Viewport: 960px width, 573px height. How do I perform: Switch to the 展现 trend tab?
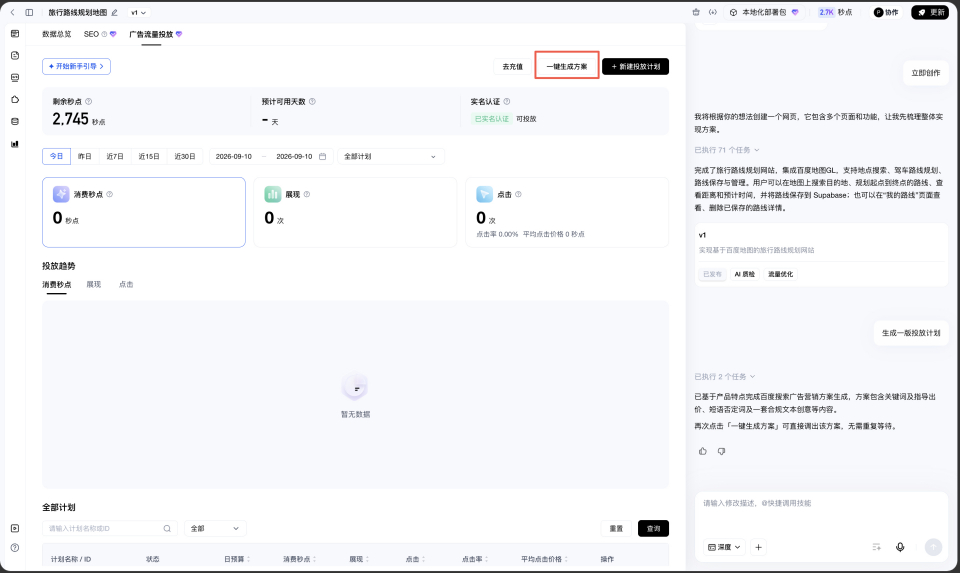94,284
